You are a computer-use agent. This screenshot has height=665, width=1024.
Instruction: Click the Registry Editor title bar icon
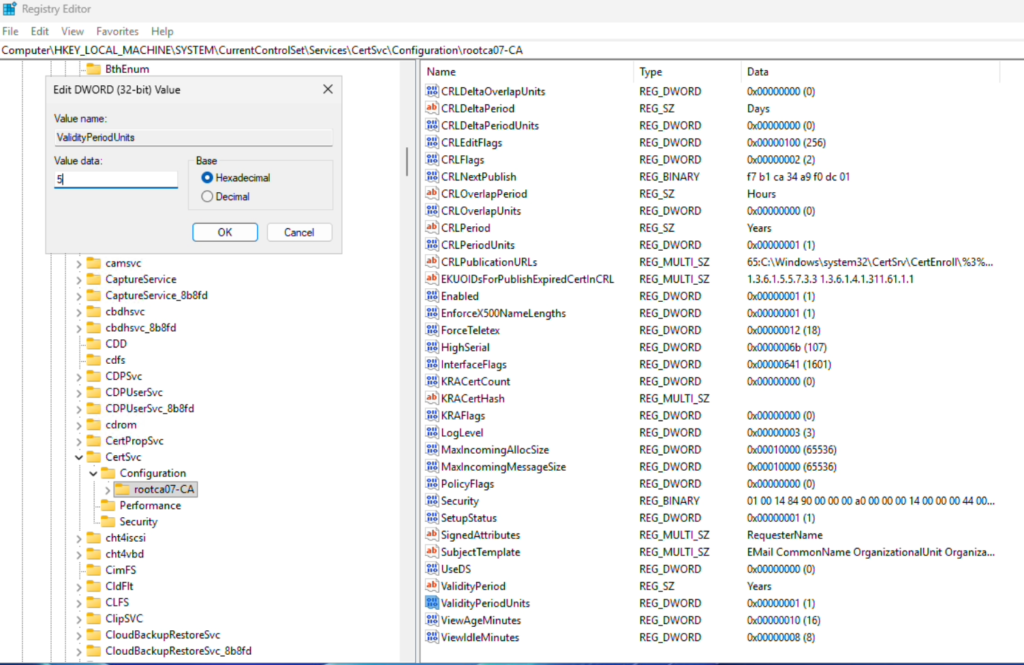pos(9,9)
